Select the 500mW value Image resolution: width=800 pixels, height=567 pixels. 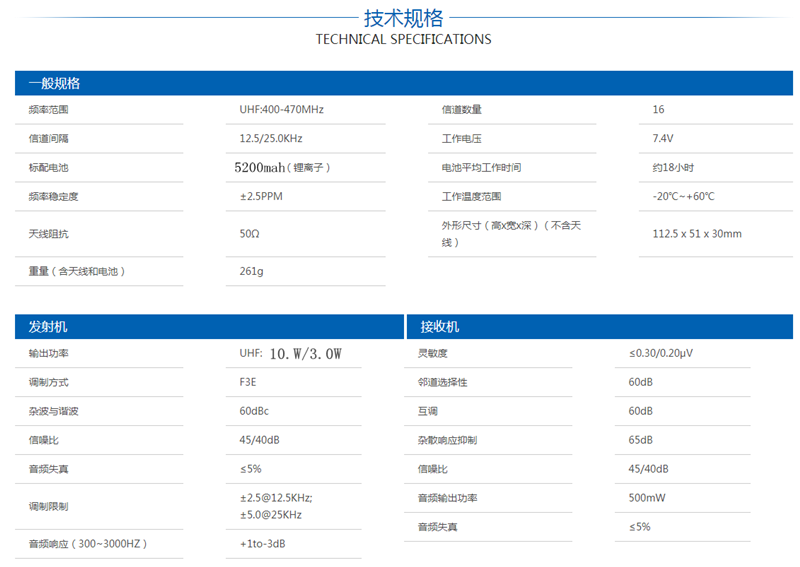point(647,498)
